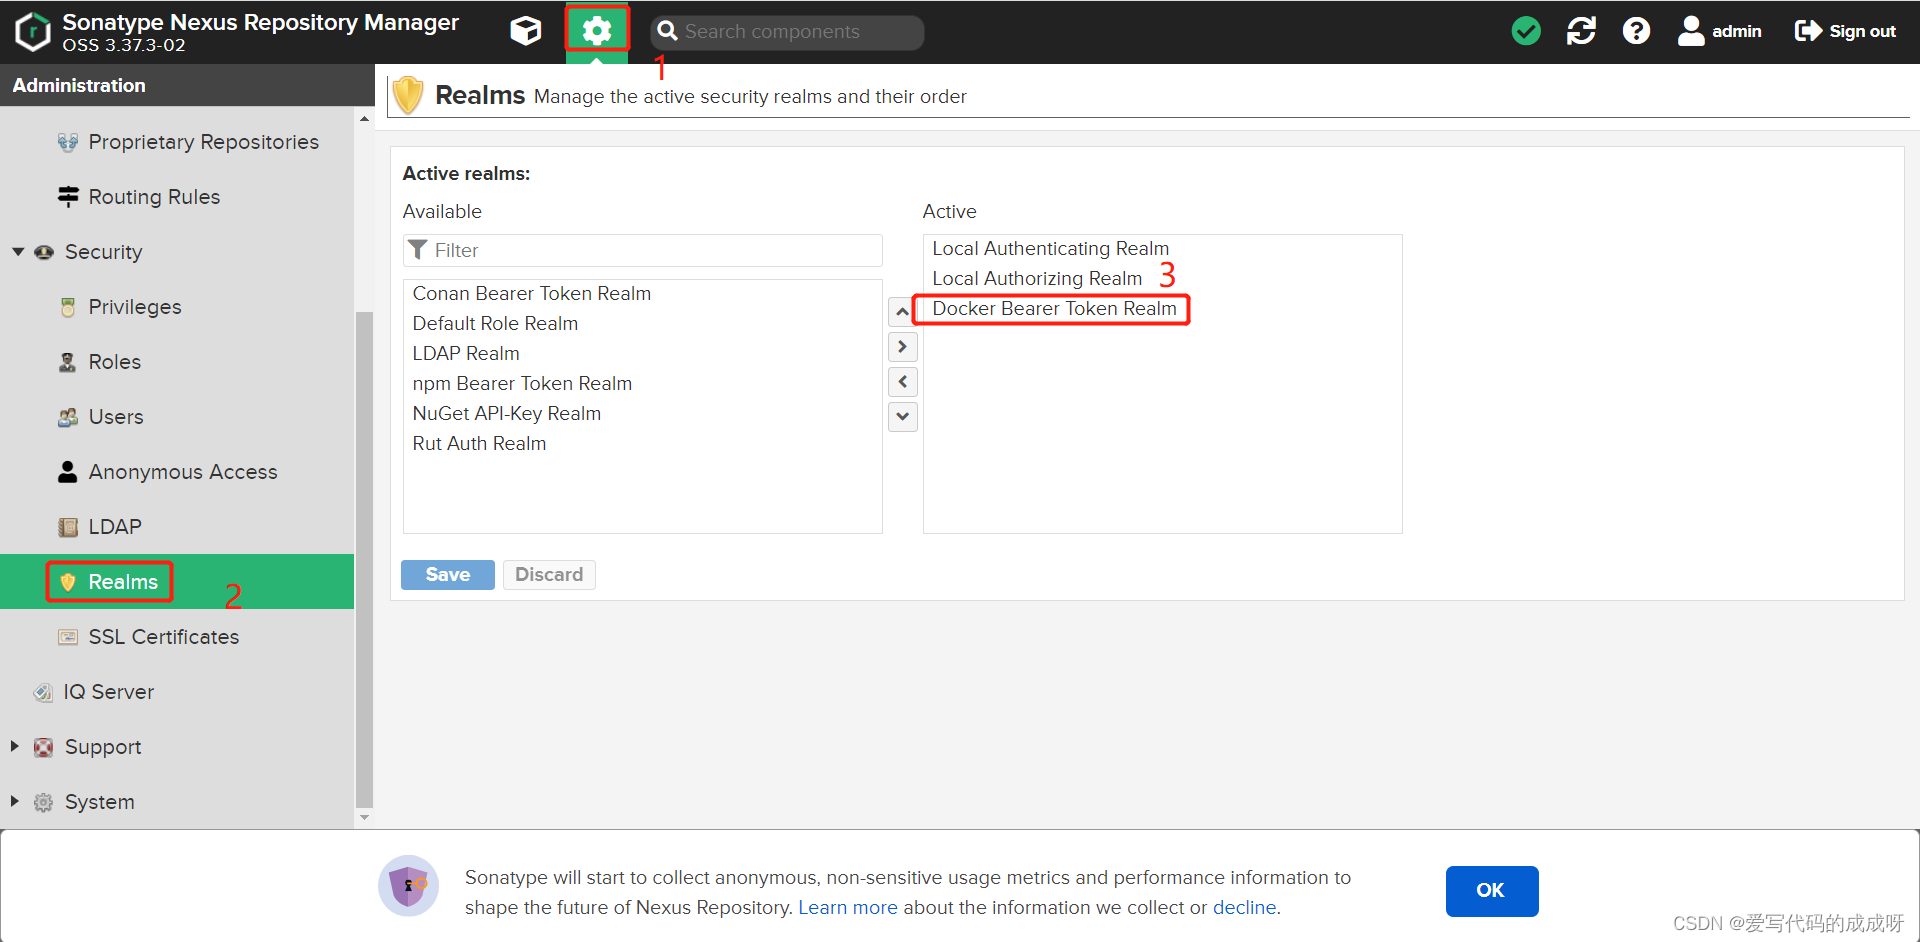Open Privileges page

coord(134,307)
